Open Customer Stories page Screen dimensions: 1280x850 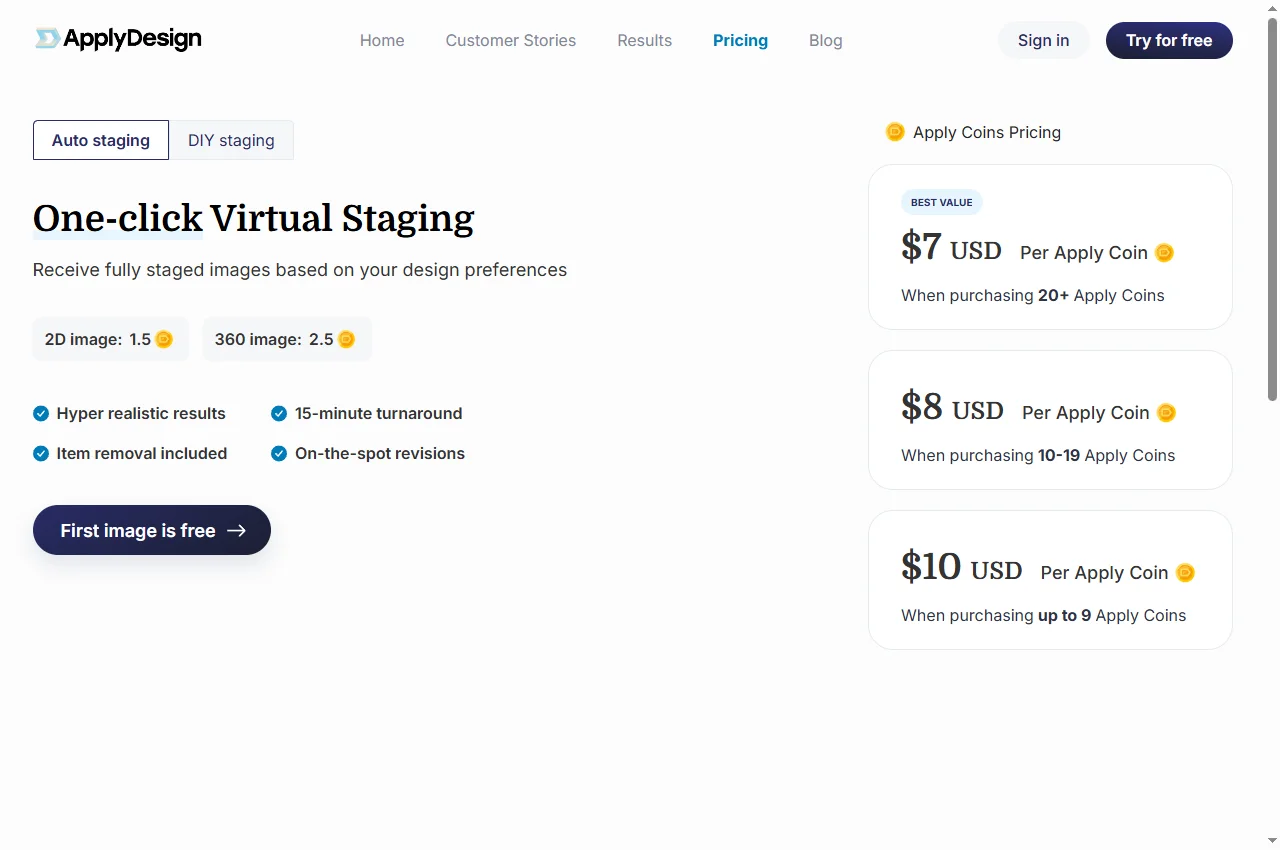511,40
